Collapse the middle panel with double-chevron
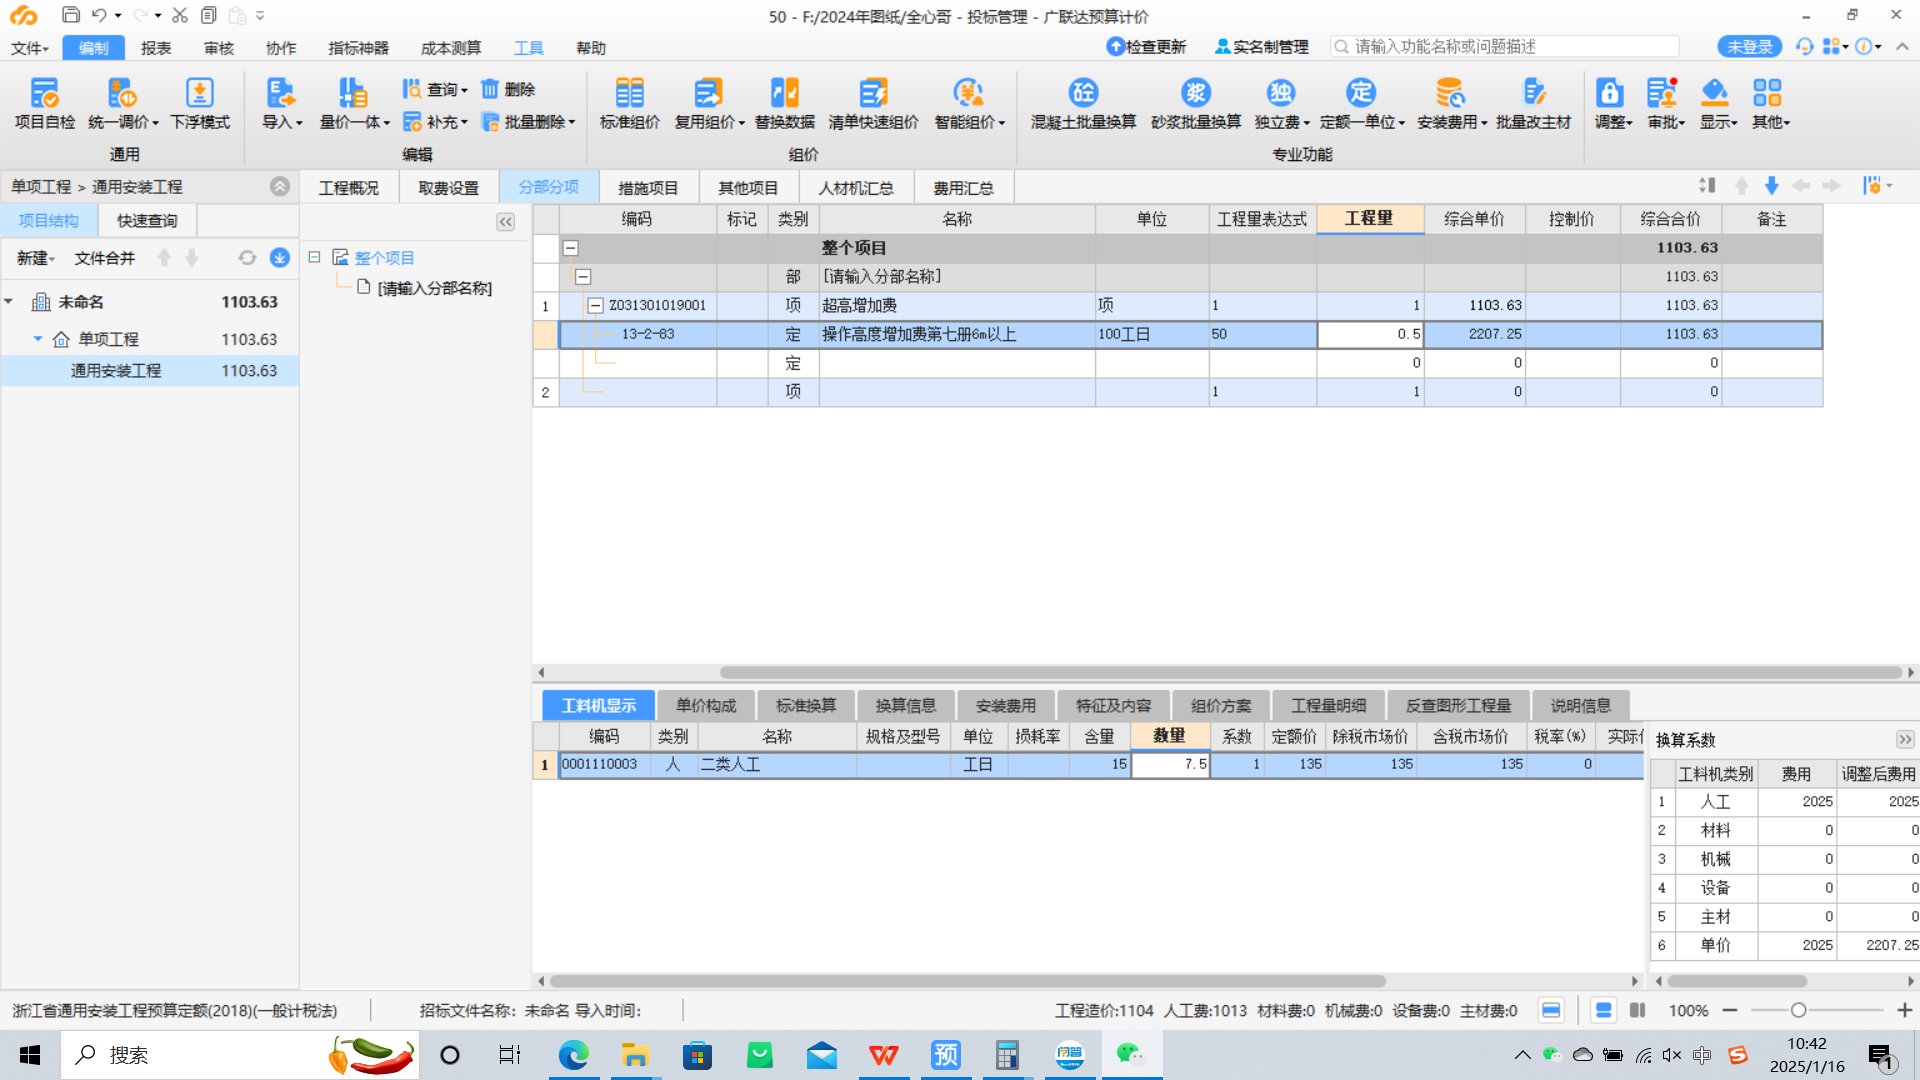Viewport: 1920px width, 1080px height. pyautogui.click(x=505, y=222)
